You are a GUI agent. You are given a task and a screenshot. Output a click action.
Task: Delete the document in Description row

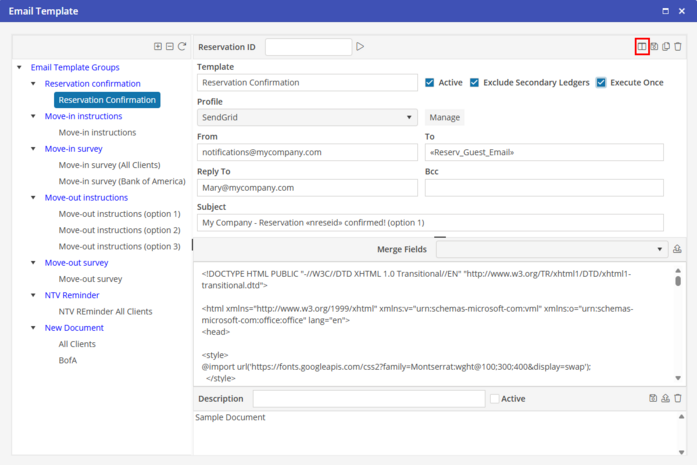(678, 399)
